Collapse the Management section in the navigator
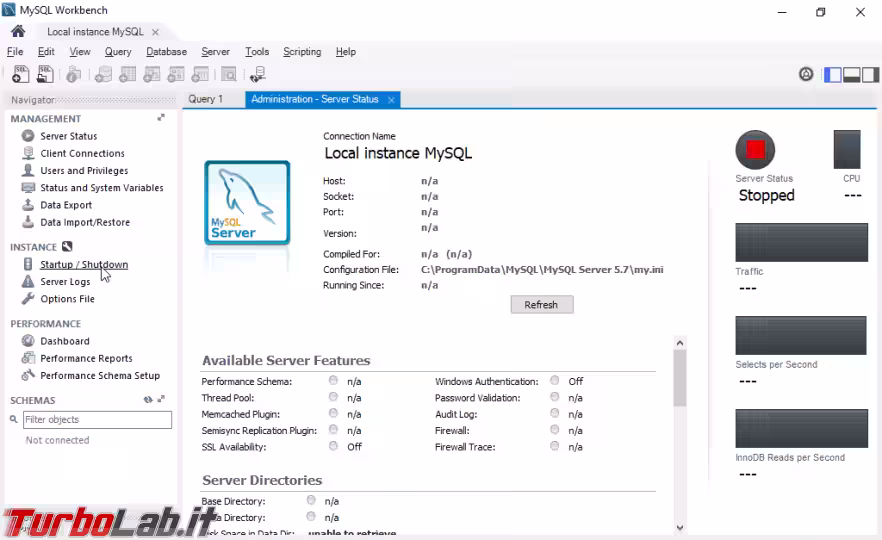882x540 pixels. [161, 118]
